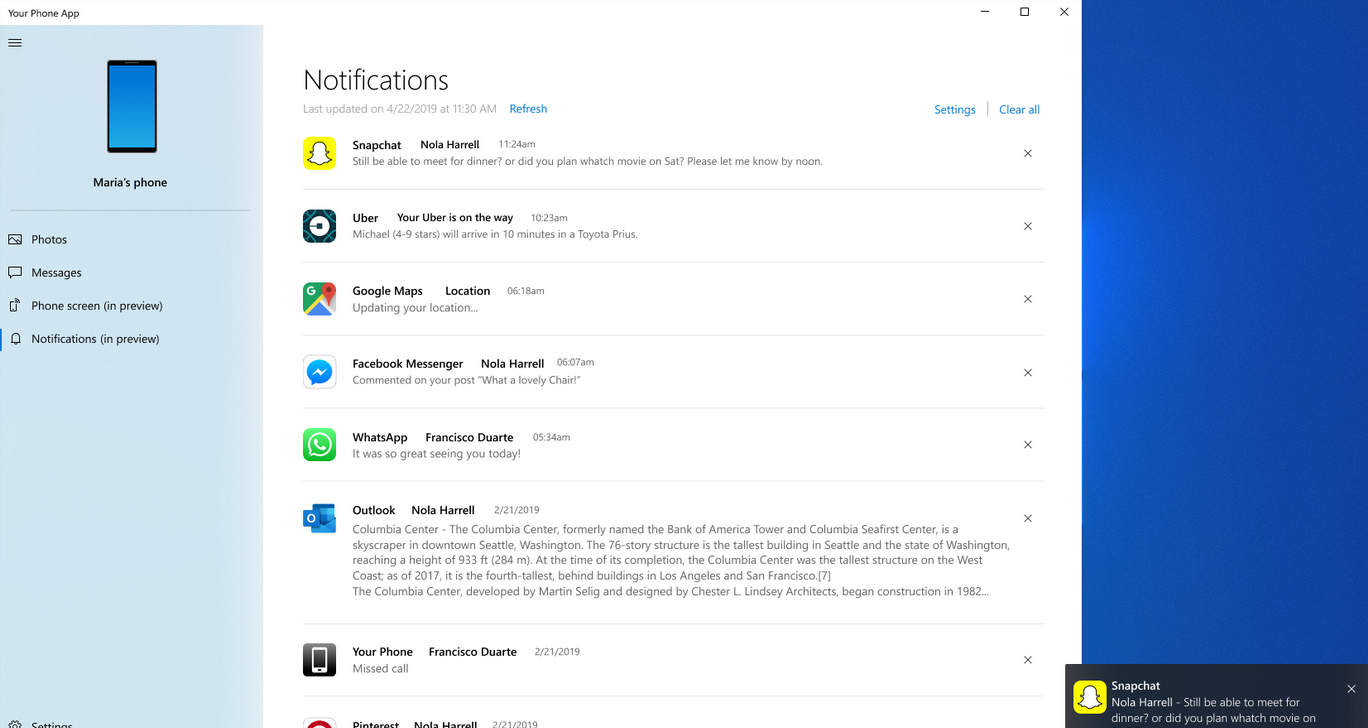Screen dimensions: 1368x728
Task: Dismiss the WhatsApp notification from Francisco
Action: pos(1028,445)
